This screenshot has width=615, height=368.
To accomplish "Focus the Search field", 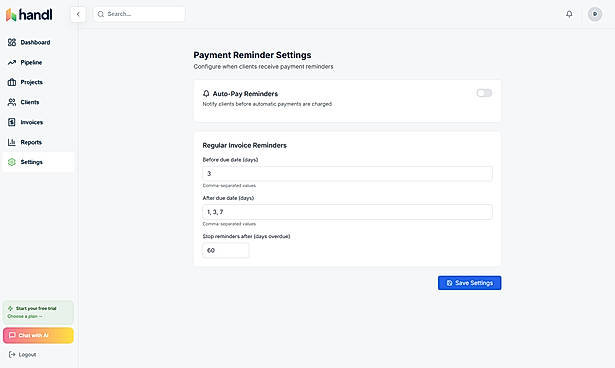I will point(139,14).
